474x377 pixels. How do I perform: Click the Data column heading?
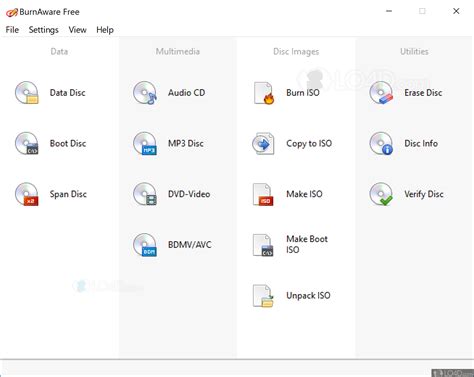(x=59, y=51)
